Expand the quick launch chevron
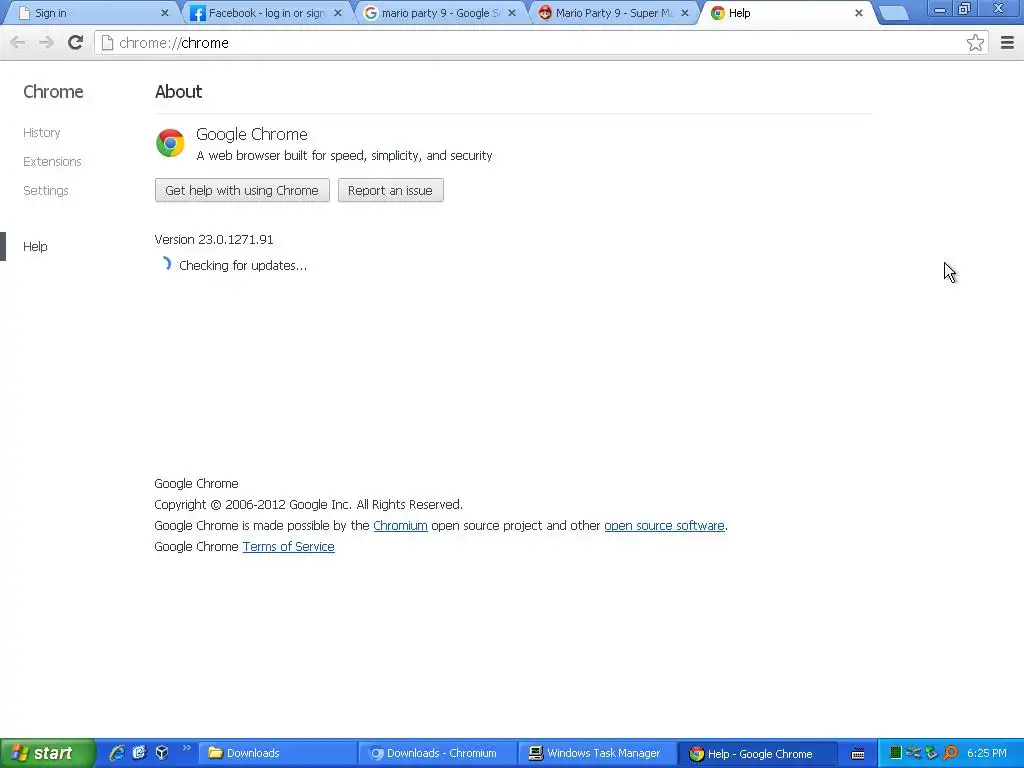Viewport: 1024px width, 768px height. pos(186,749)
